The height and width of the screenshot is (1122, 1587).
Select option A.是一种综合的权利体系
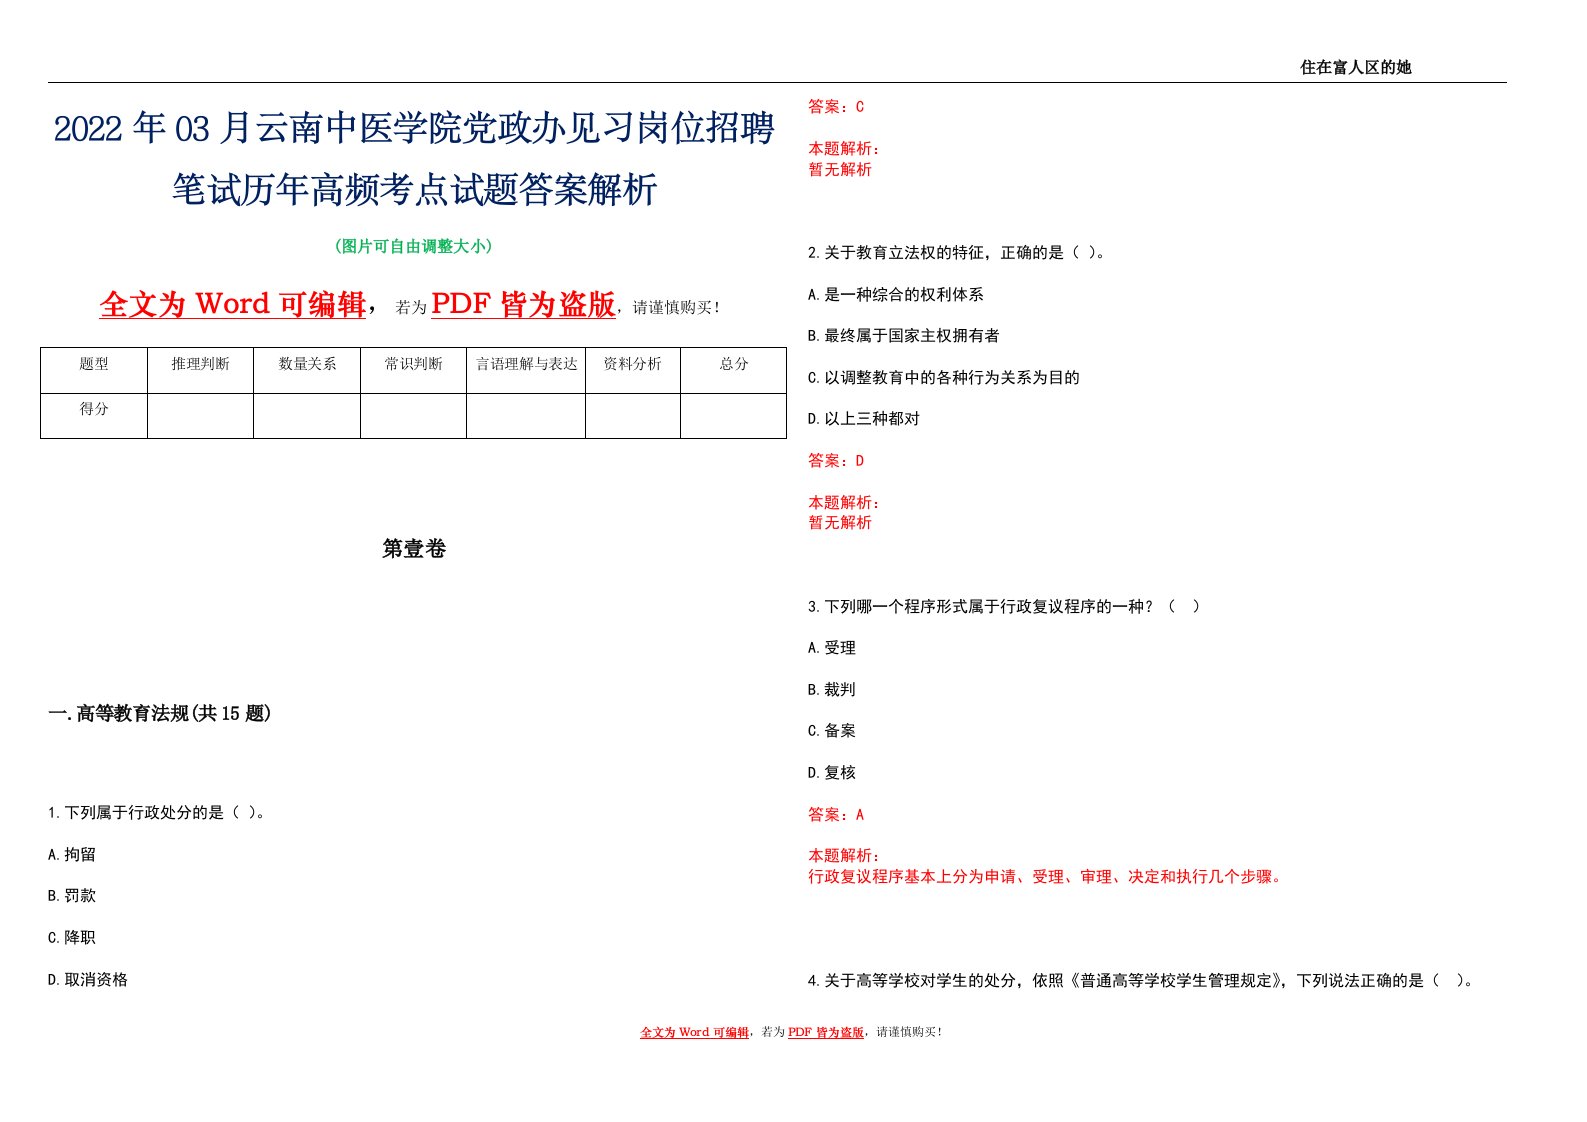tap(896, 295)
